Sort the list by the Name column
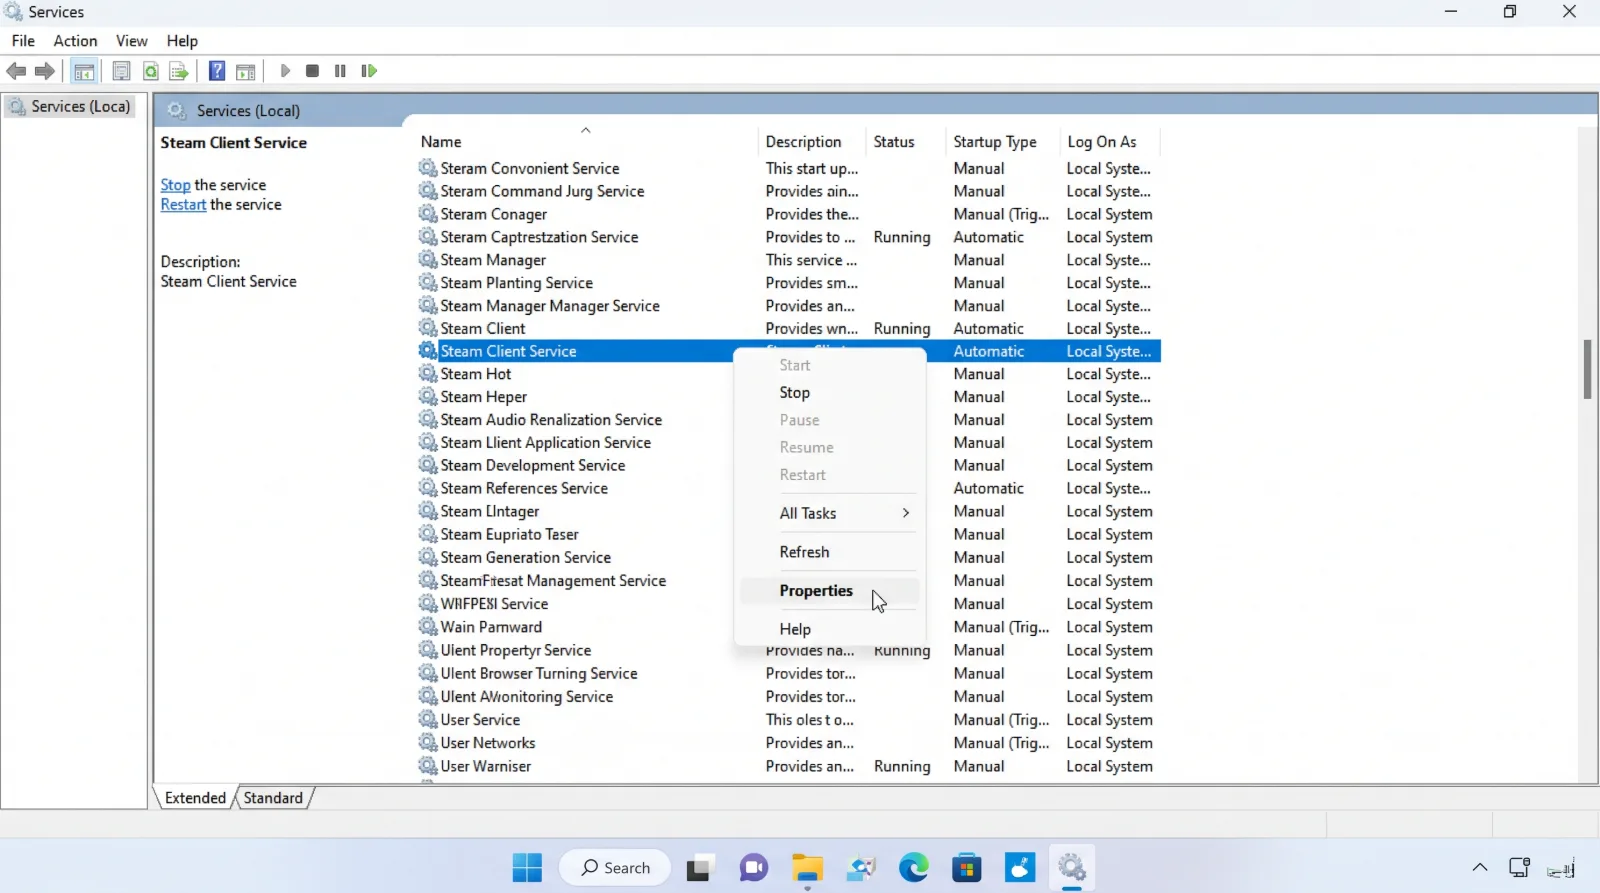 (x=441, y=142)
